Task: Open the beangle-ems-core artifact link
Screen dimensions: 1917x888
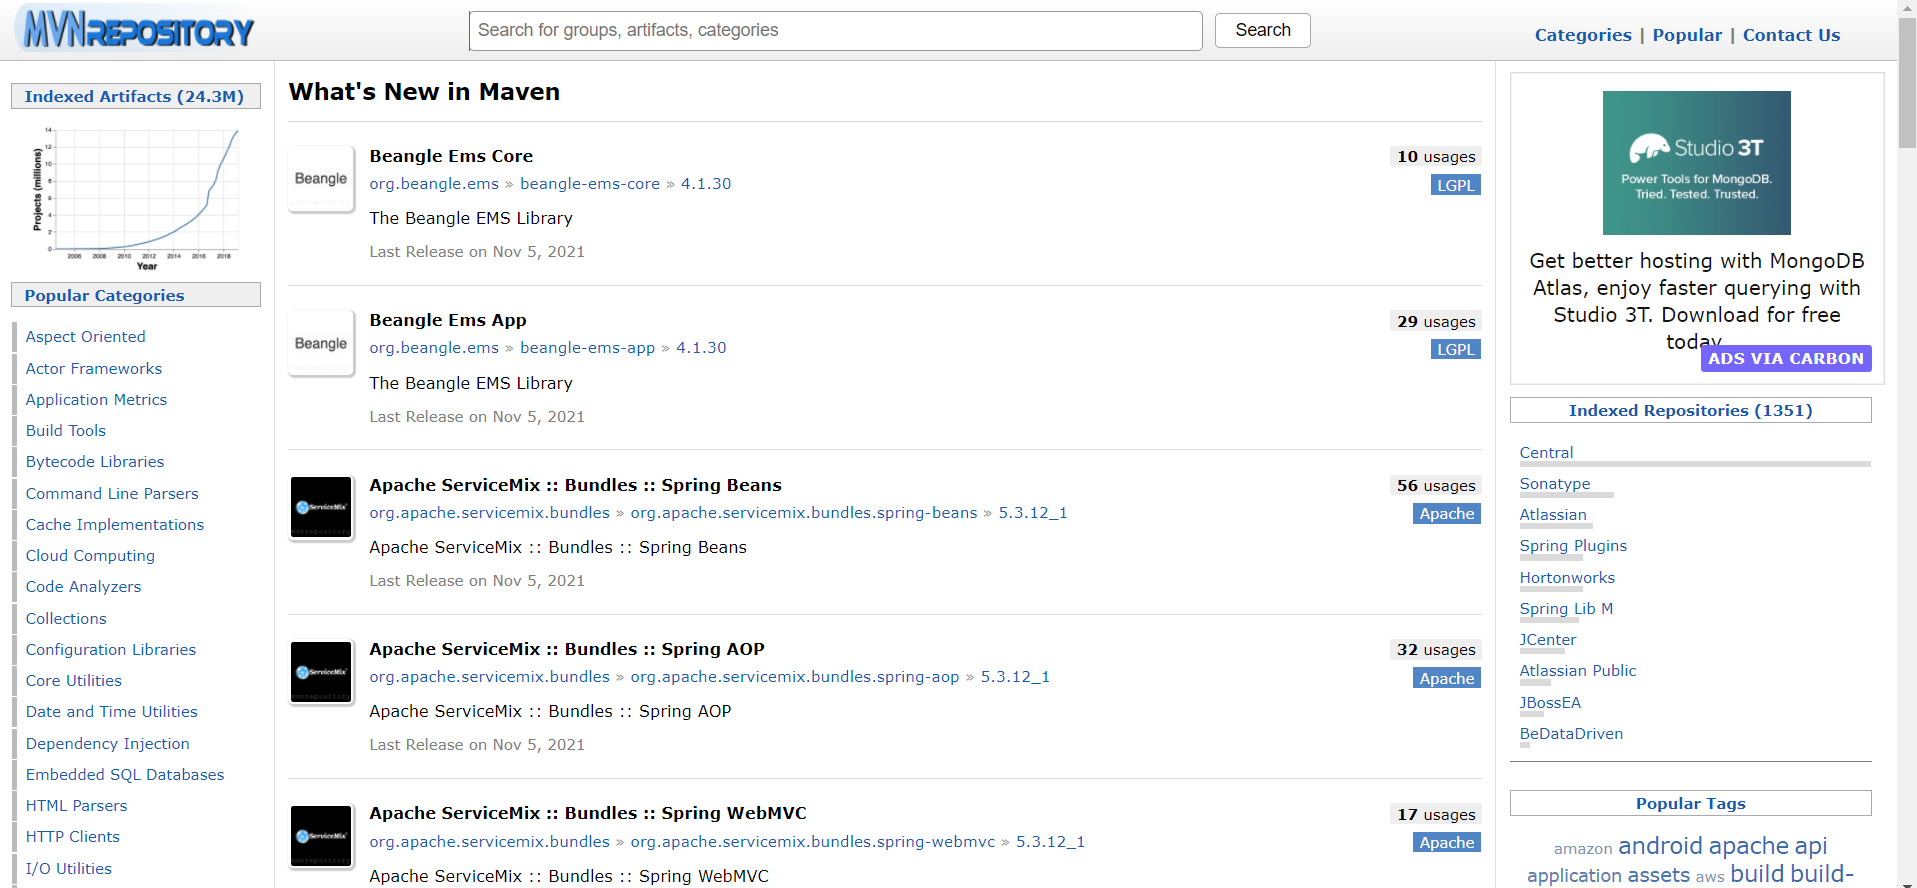Action: 590,184
